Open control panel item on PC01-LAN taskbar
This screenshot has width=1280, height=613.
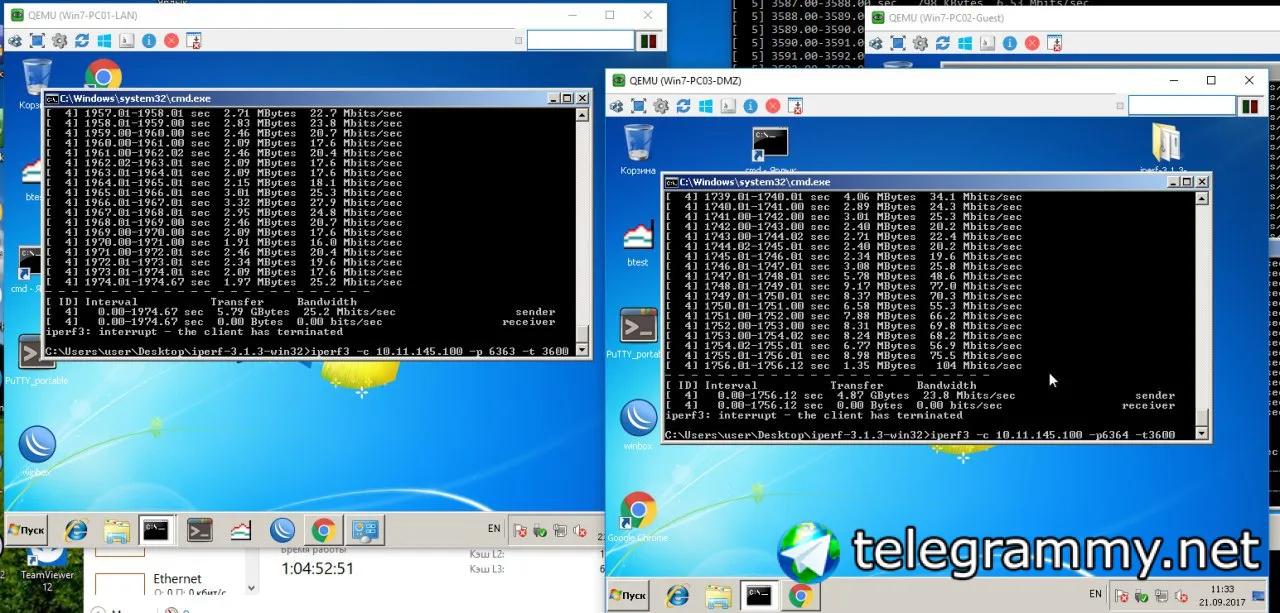364,530
